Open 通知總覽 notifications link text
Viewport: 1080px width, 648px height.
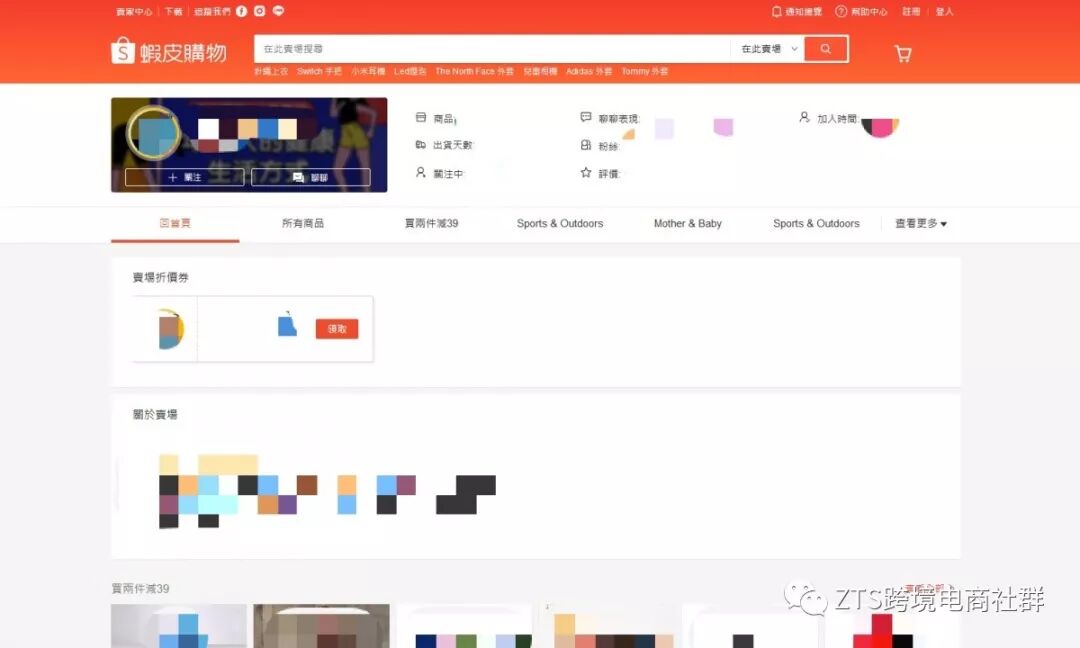[804, 12]
